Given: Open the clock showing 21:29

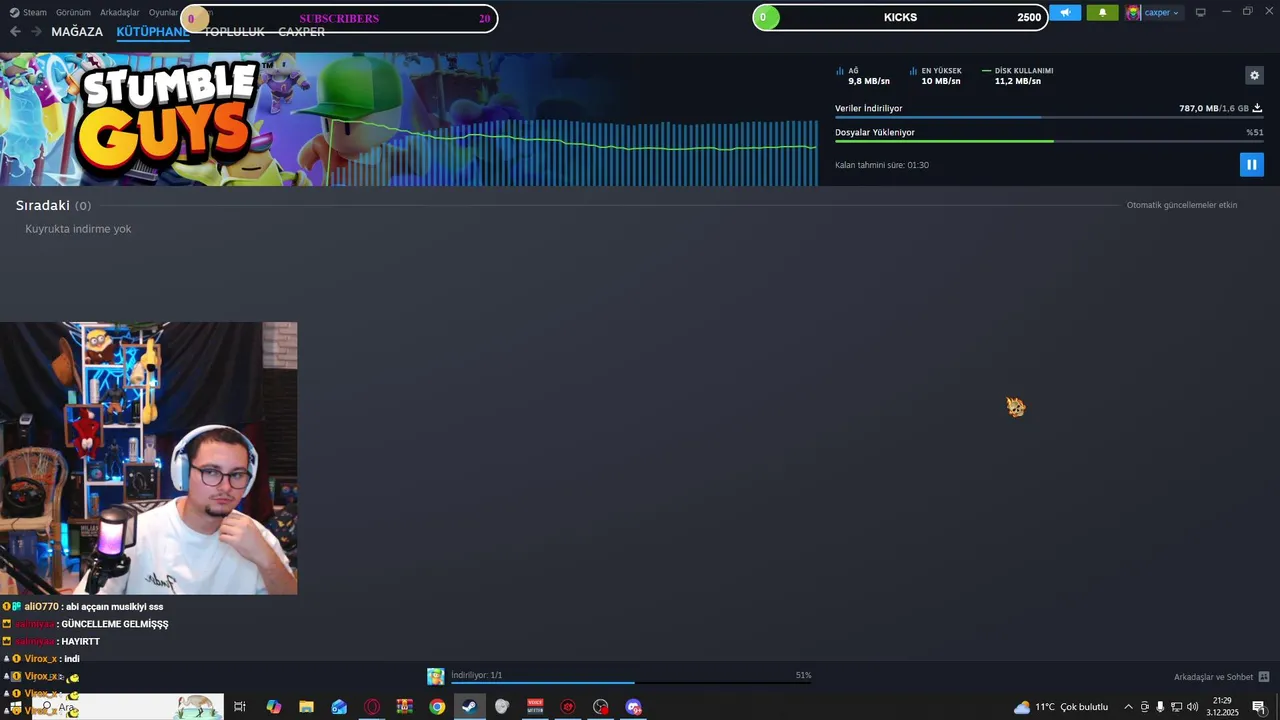Looking at the screenshot, I should tap(1222, 707).
